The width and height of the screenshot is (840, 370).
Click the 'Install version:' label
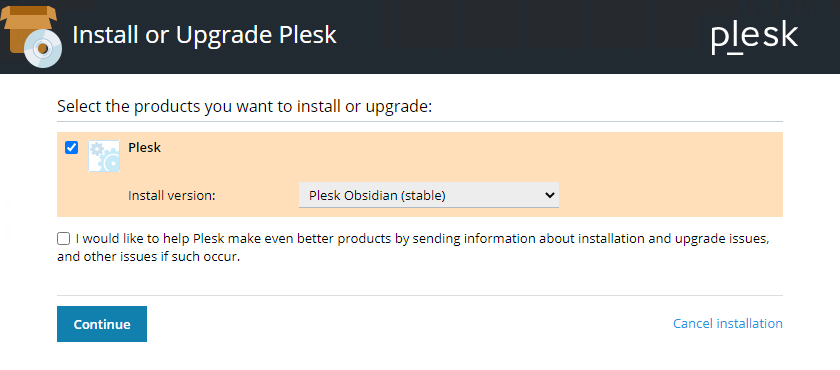[x=171, y=196]
